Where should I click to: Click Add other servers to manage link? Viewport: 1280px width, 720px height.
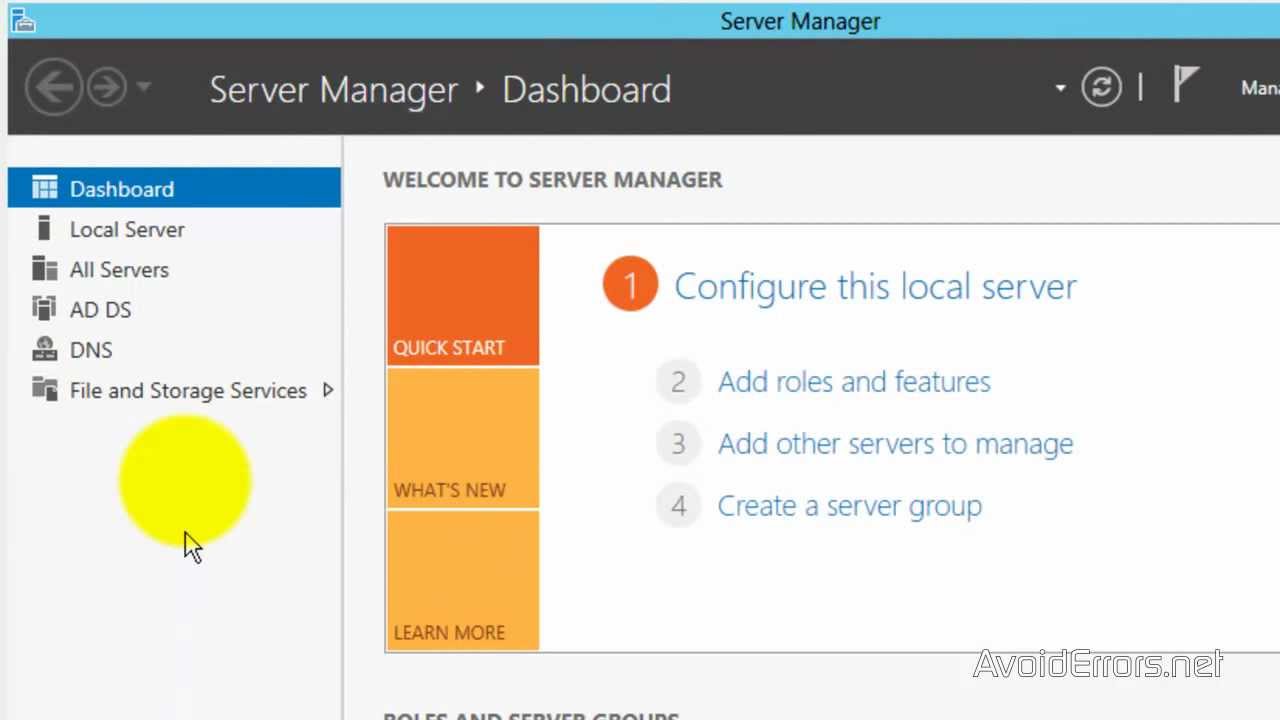[x=895, y=444]
